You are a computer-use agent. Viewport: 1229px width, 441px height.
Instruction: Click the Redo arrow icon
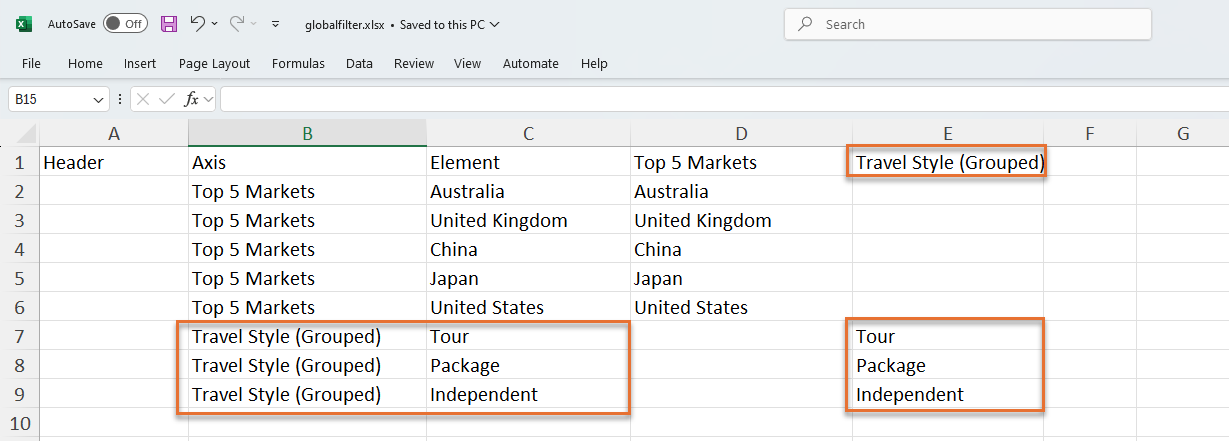coord(237,23)
